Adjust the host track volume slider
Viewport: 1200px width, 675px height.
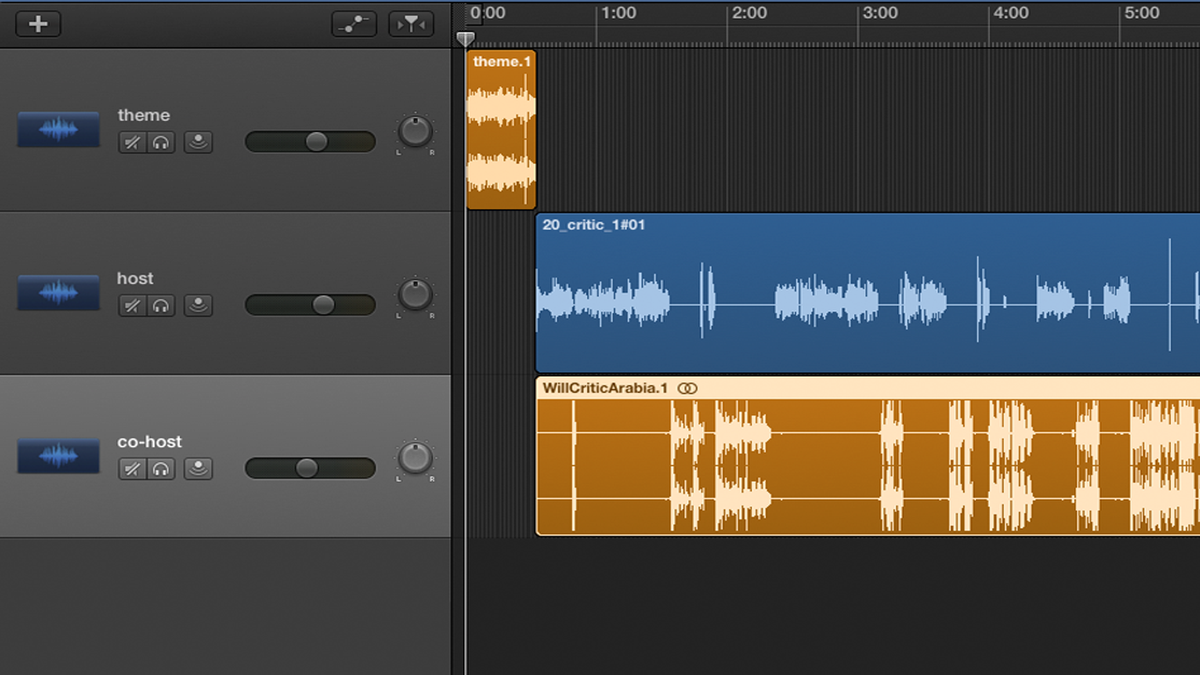click(322, 305)
